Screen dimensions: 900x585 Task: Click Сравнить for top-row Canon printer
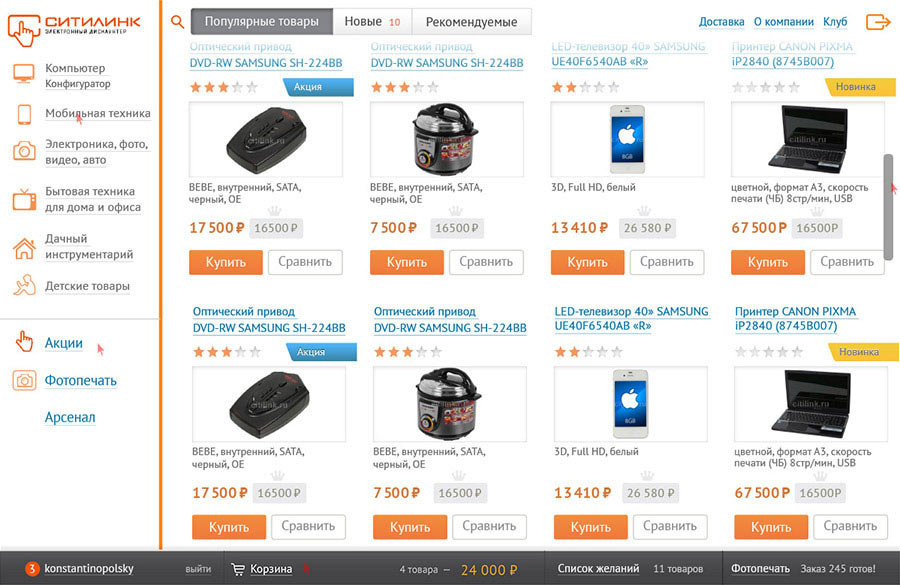[846, 262]
